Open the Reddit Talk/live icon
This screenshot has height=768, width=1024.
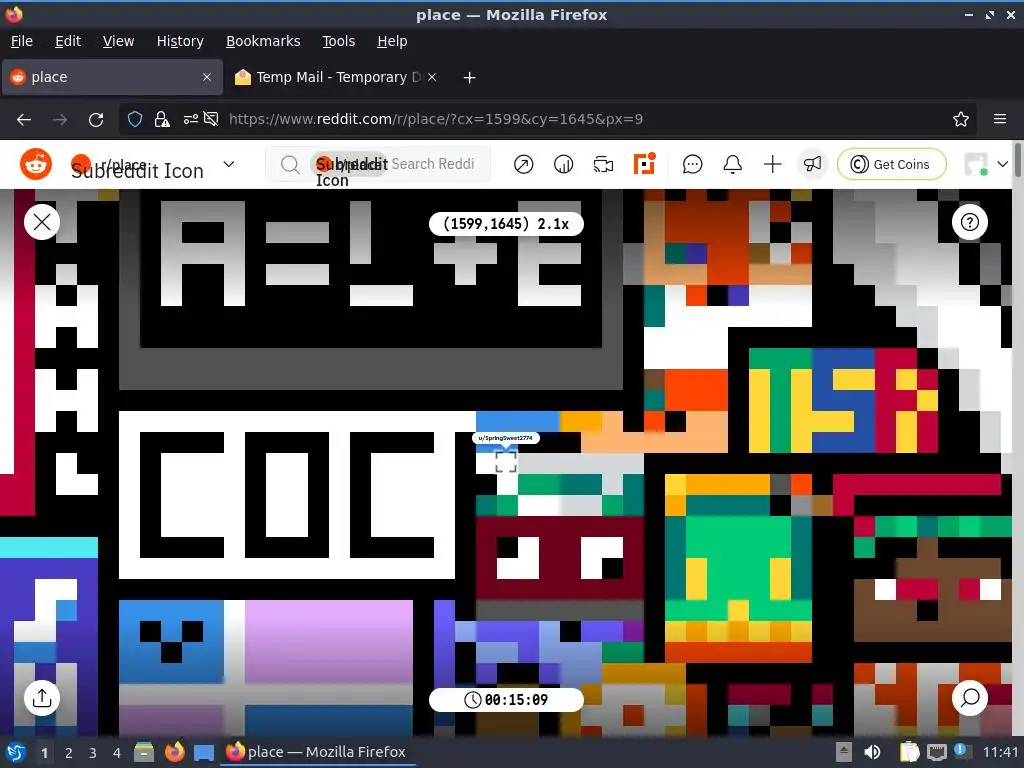[603, 165]
